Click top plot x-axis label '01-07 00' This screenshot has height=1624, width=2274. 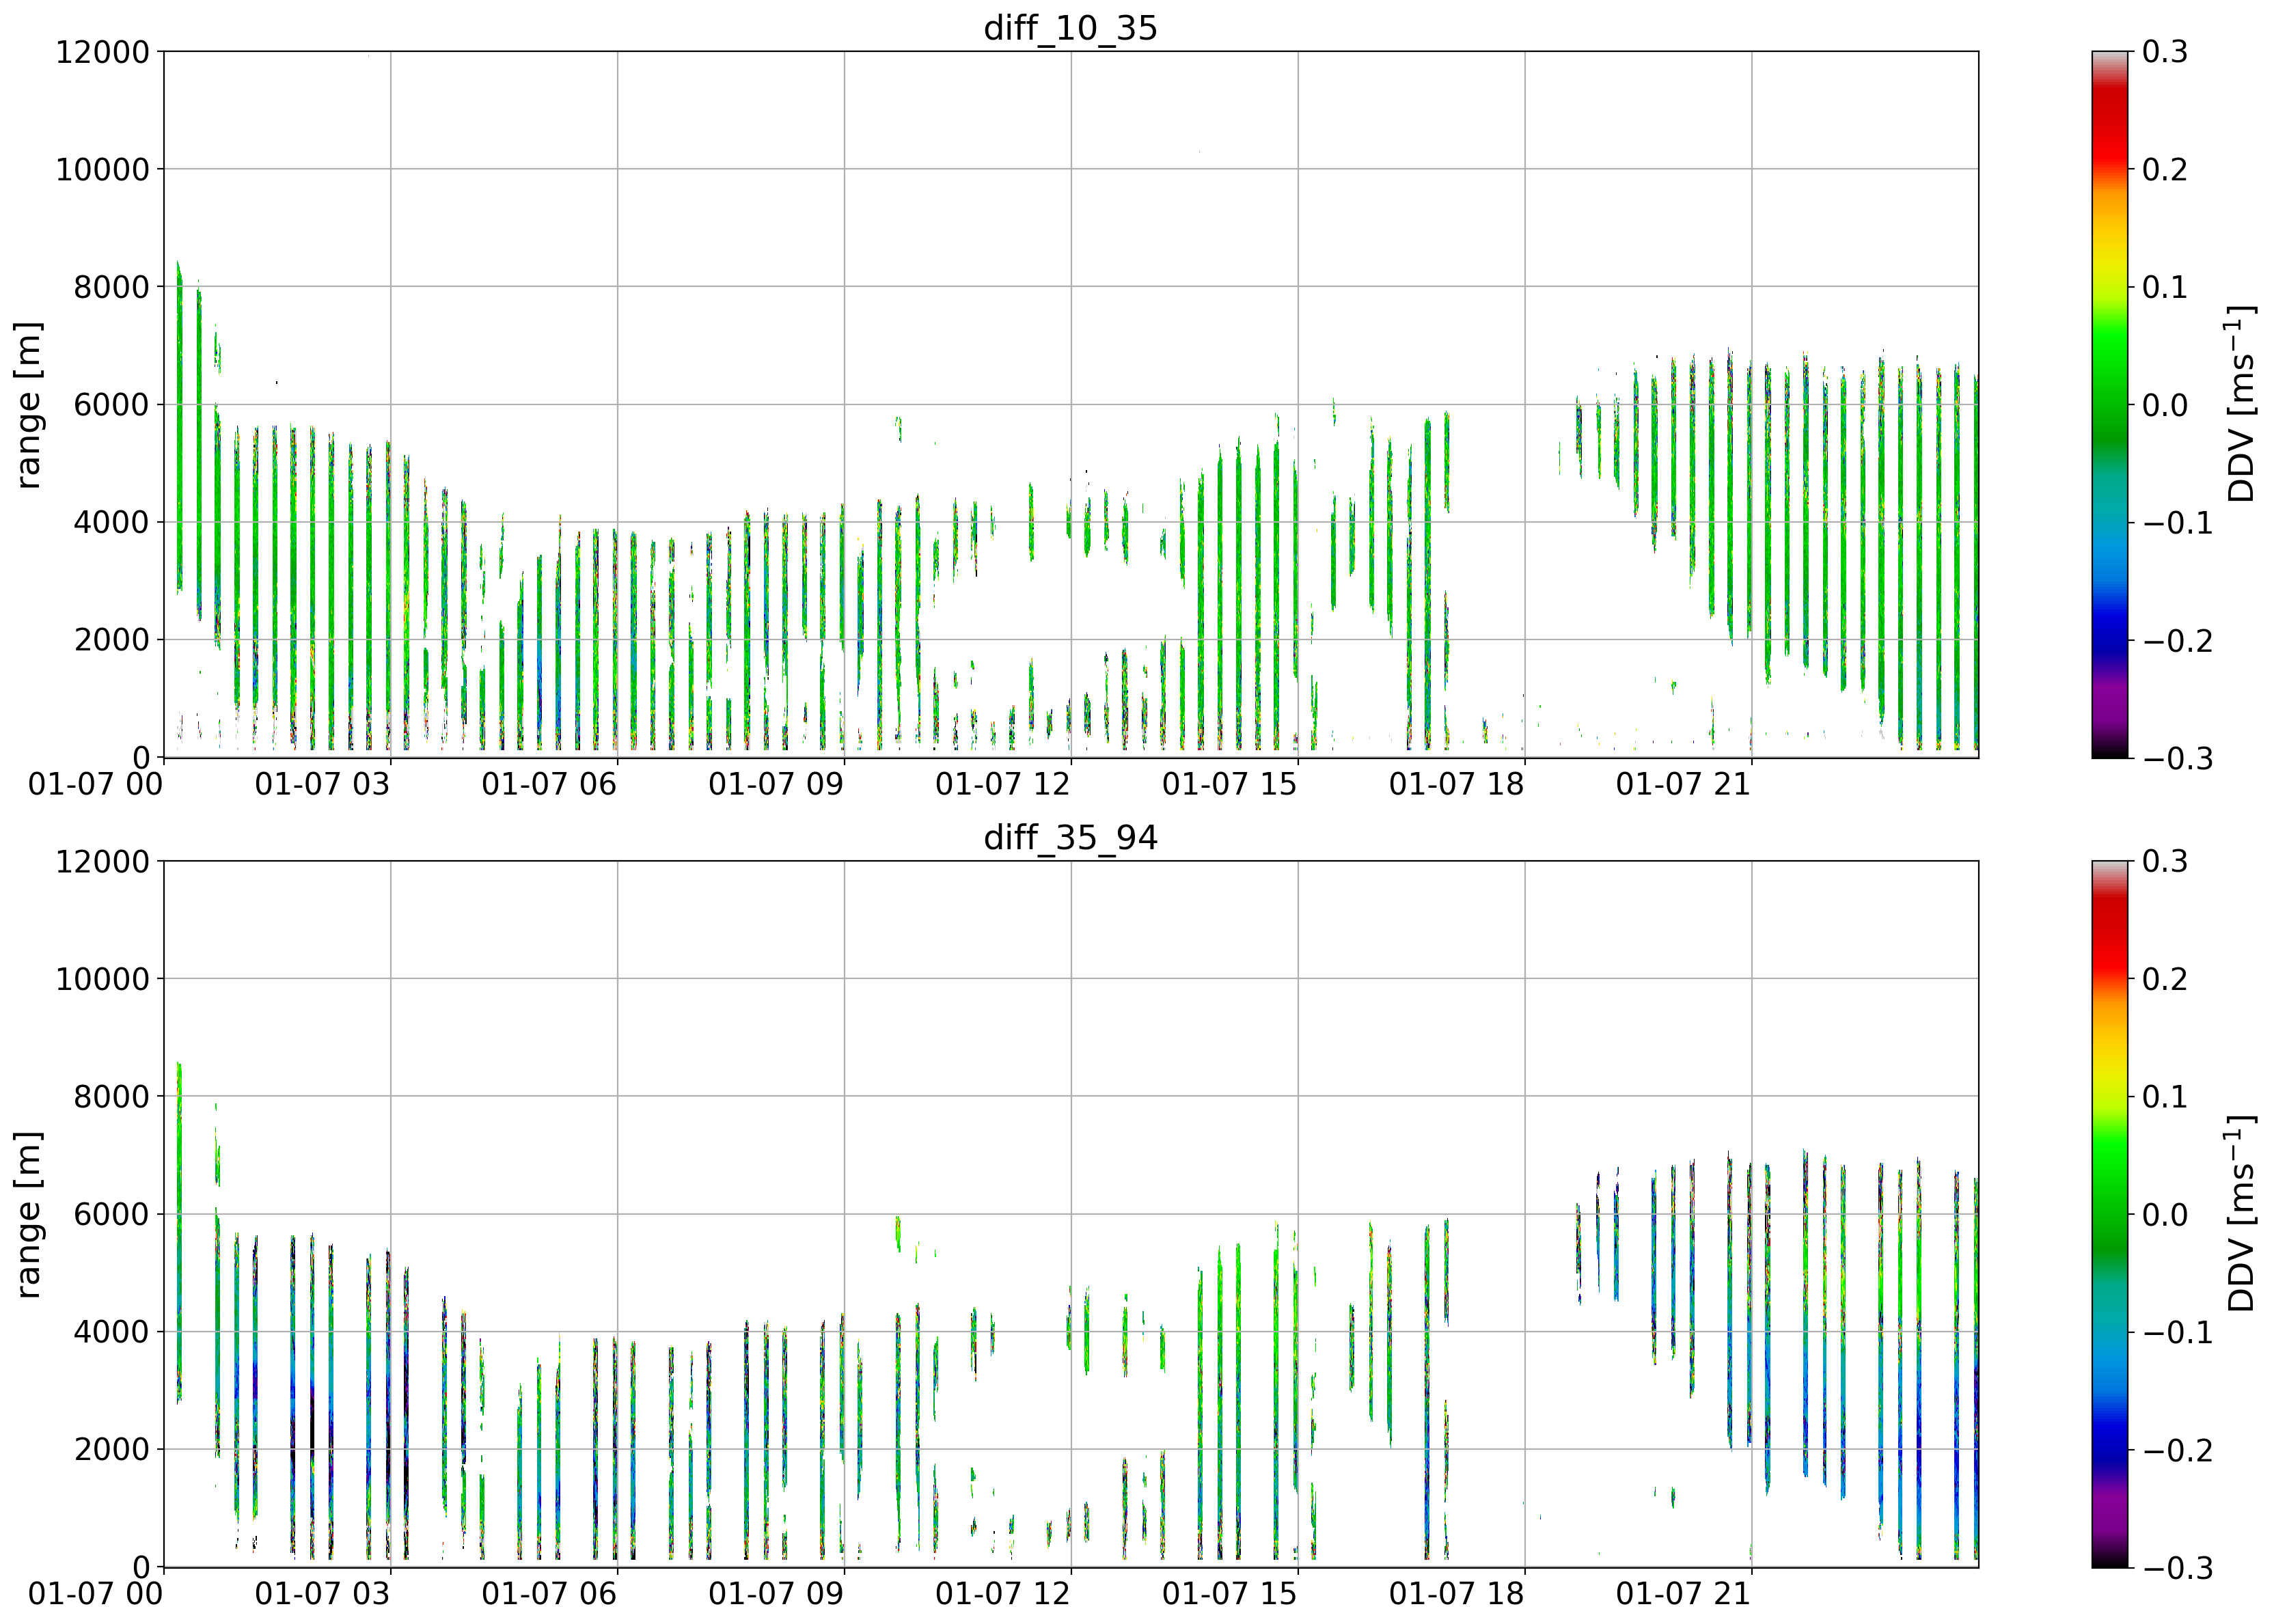(95, 784)
